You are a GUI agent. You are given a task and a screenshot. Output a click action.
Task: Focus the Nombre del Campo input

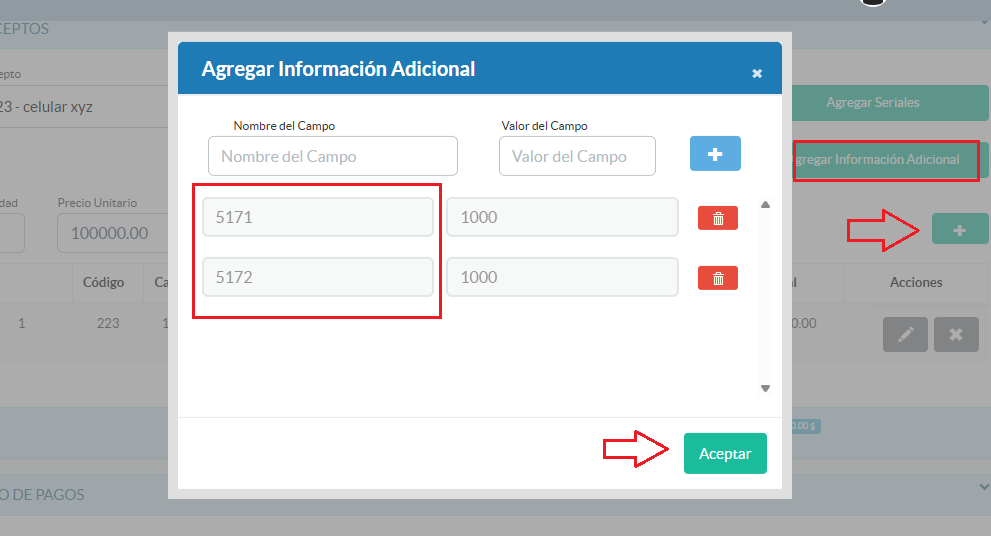coord(332,156)
